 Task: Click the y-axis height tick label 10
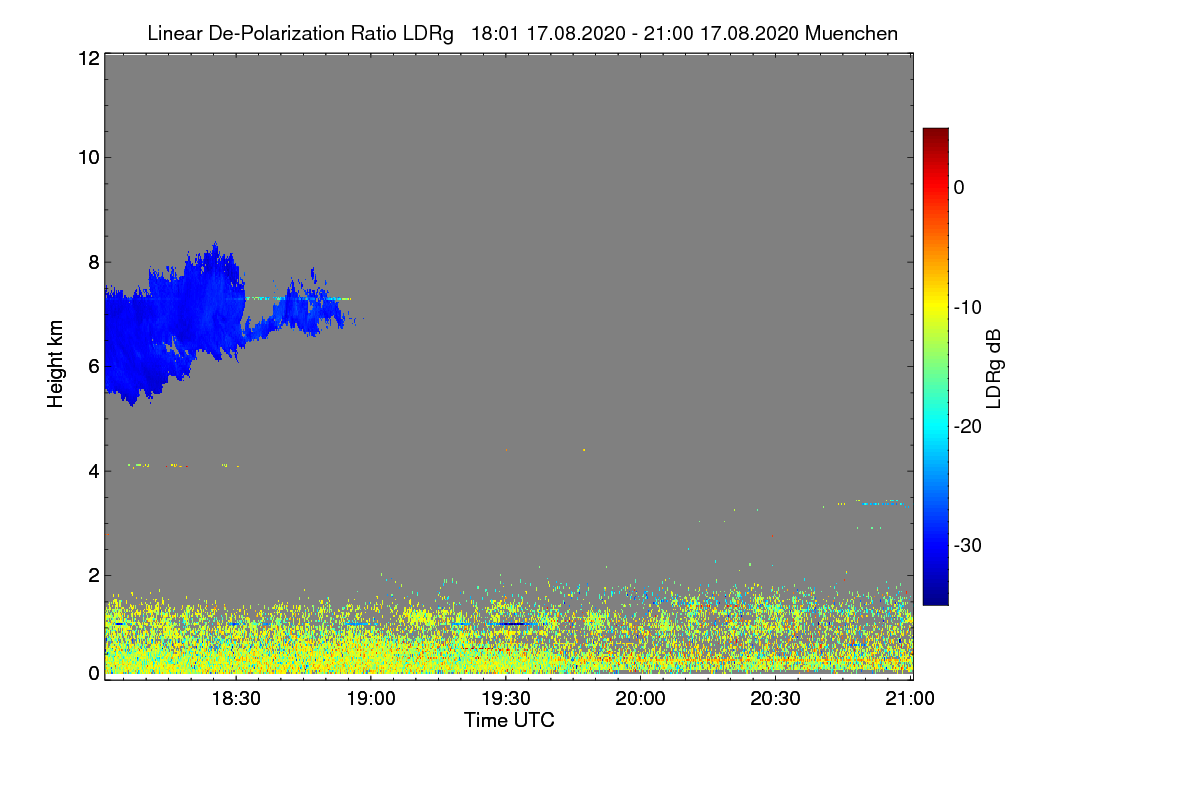pos(88,157)
